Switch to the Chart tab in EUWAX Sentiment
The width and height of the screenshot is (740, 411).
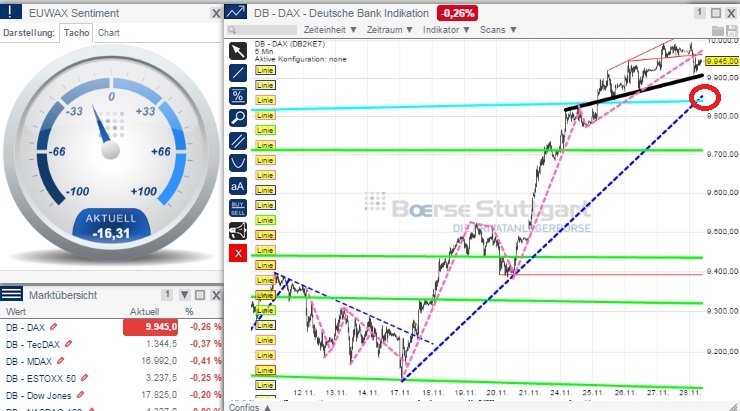[x=109, y=33]
